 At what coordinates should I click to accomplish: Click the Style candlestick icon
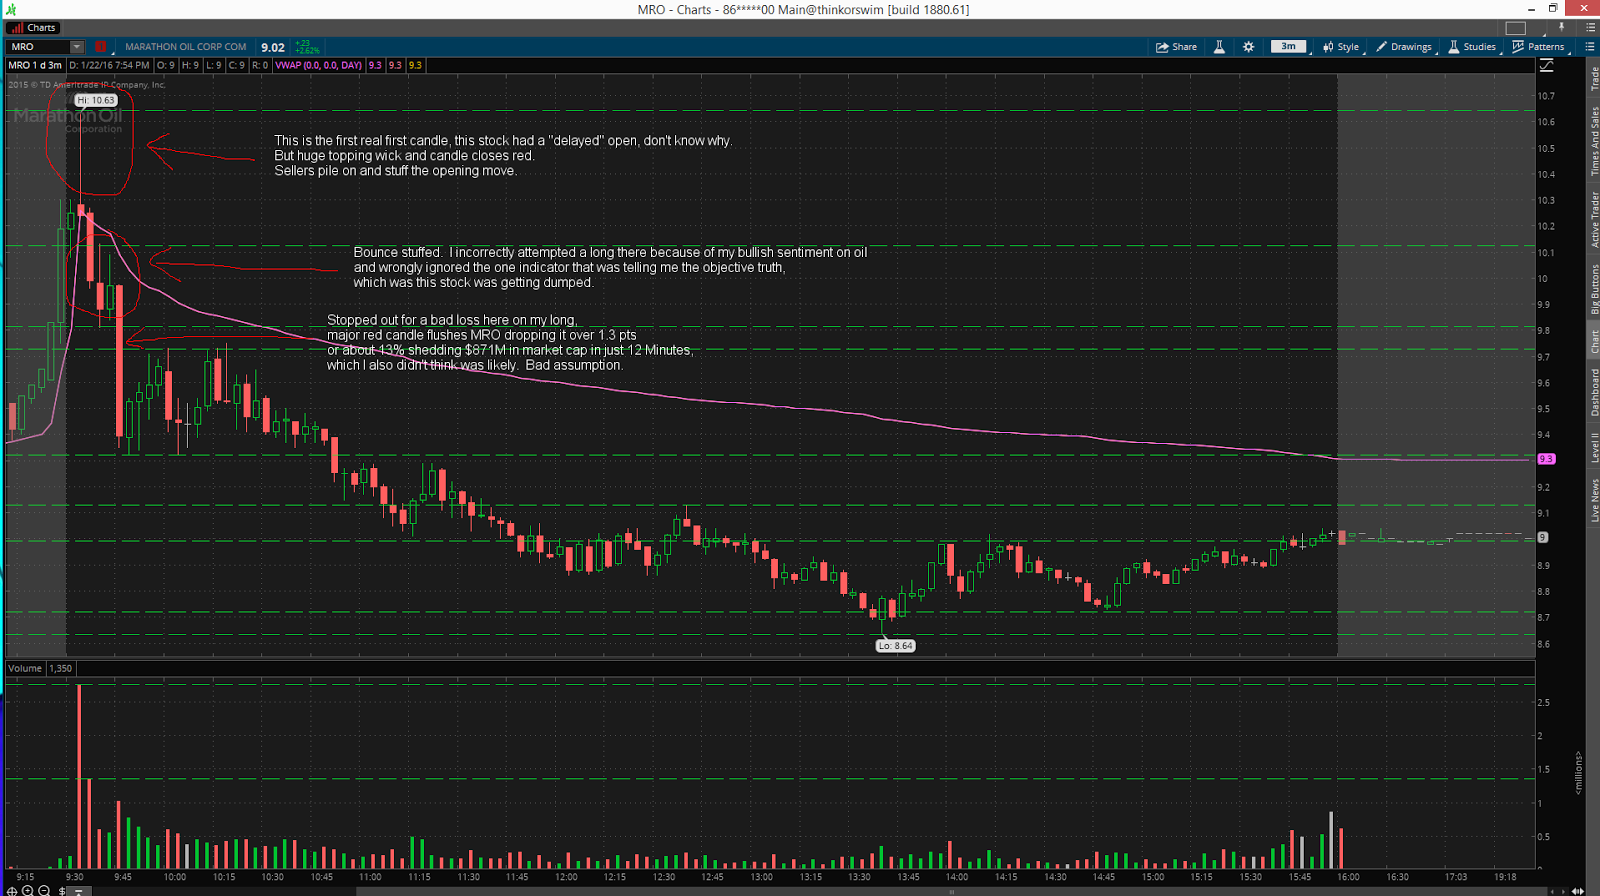(1328, 47)
